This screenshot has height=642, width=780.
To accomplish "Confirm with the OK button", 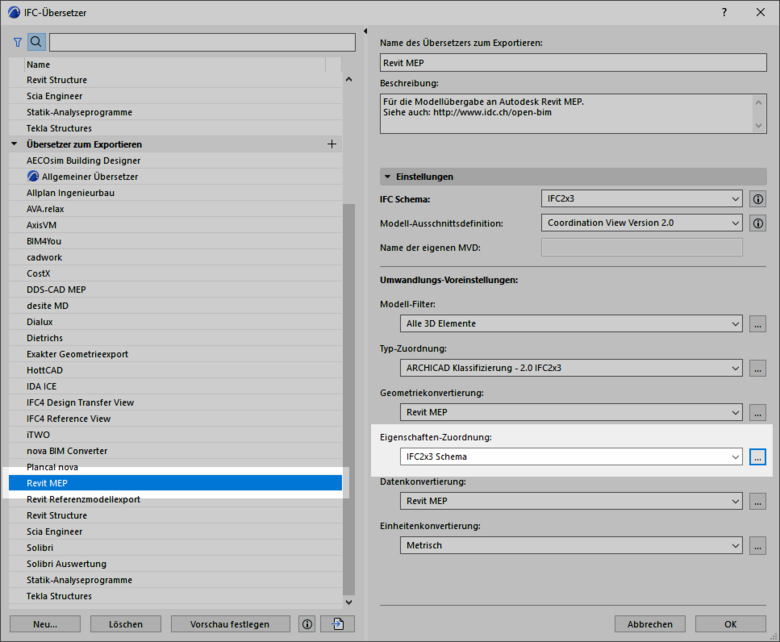I will point(730,624).
